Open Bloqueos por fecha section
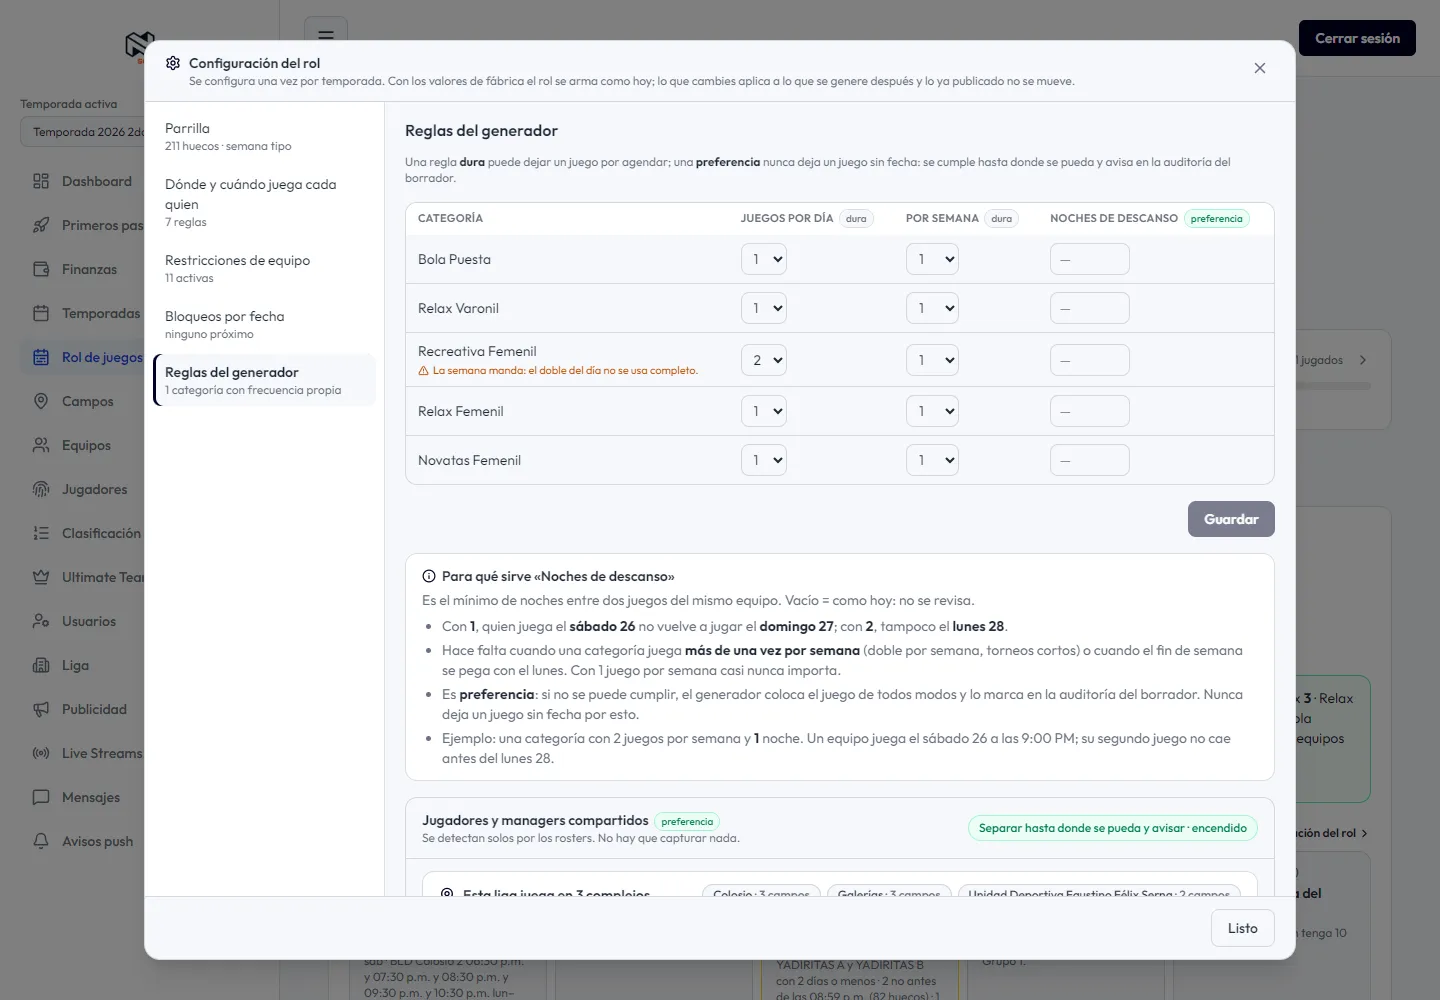Screen dimensions: 1440x1000 click(265, 324)
